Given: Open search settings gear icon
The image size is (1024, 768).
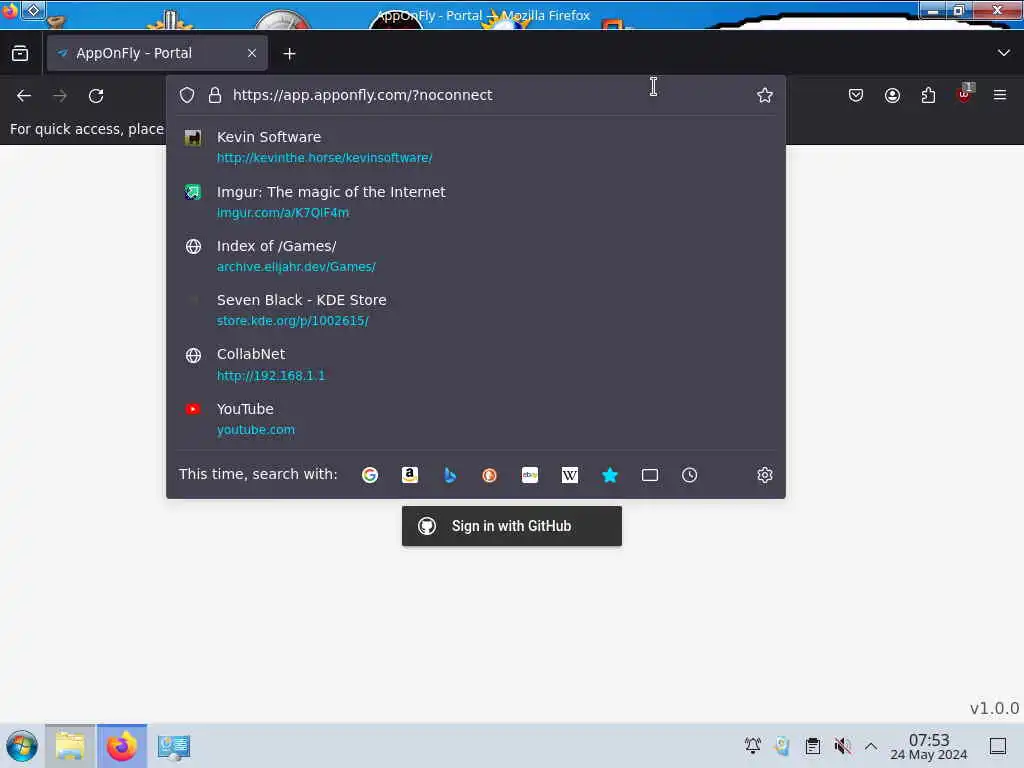Looking at the screenshot, I should pyautogui.click(x=765, y=475).
